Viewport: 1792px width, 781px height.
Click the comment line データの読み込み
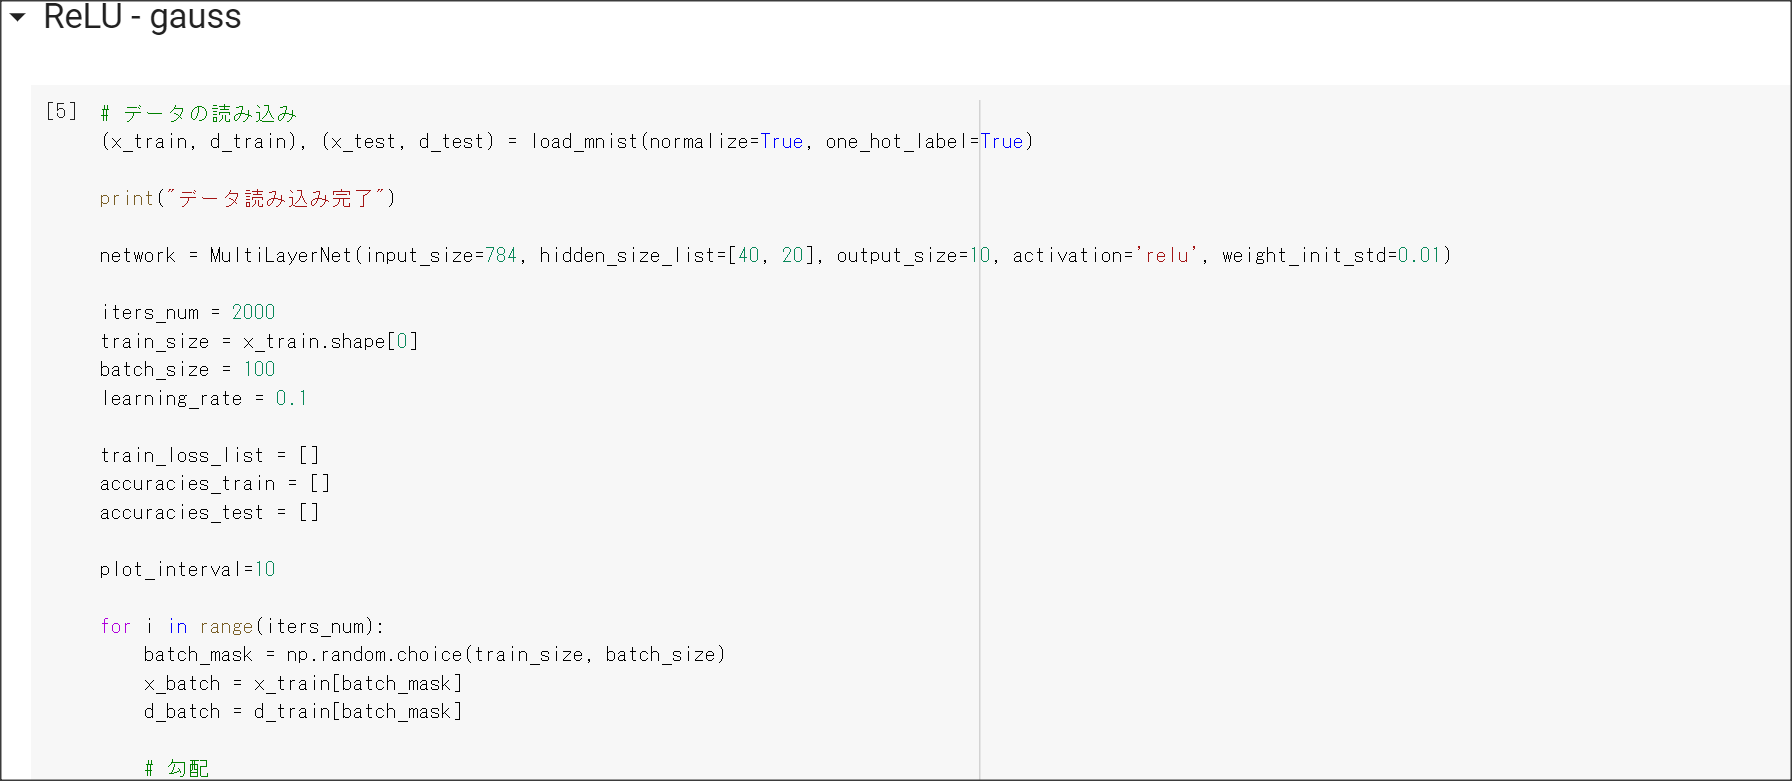pyautogui.click(x=198, y=113)
